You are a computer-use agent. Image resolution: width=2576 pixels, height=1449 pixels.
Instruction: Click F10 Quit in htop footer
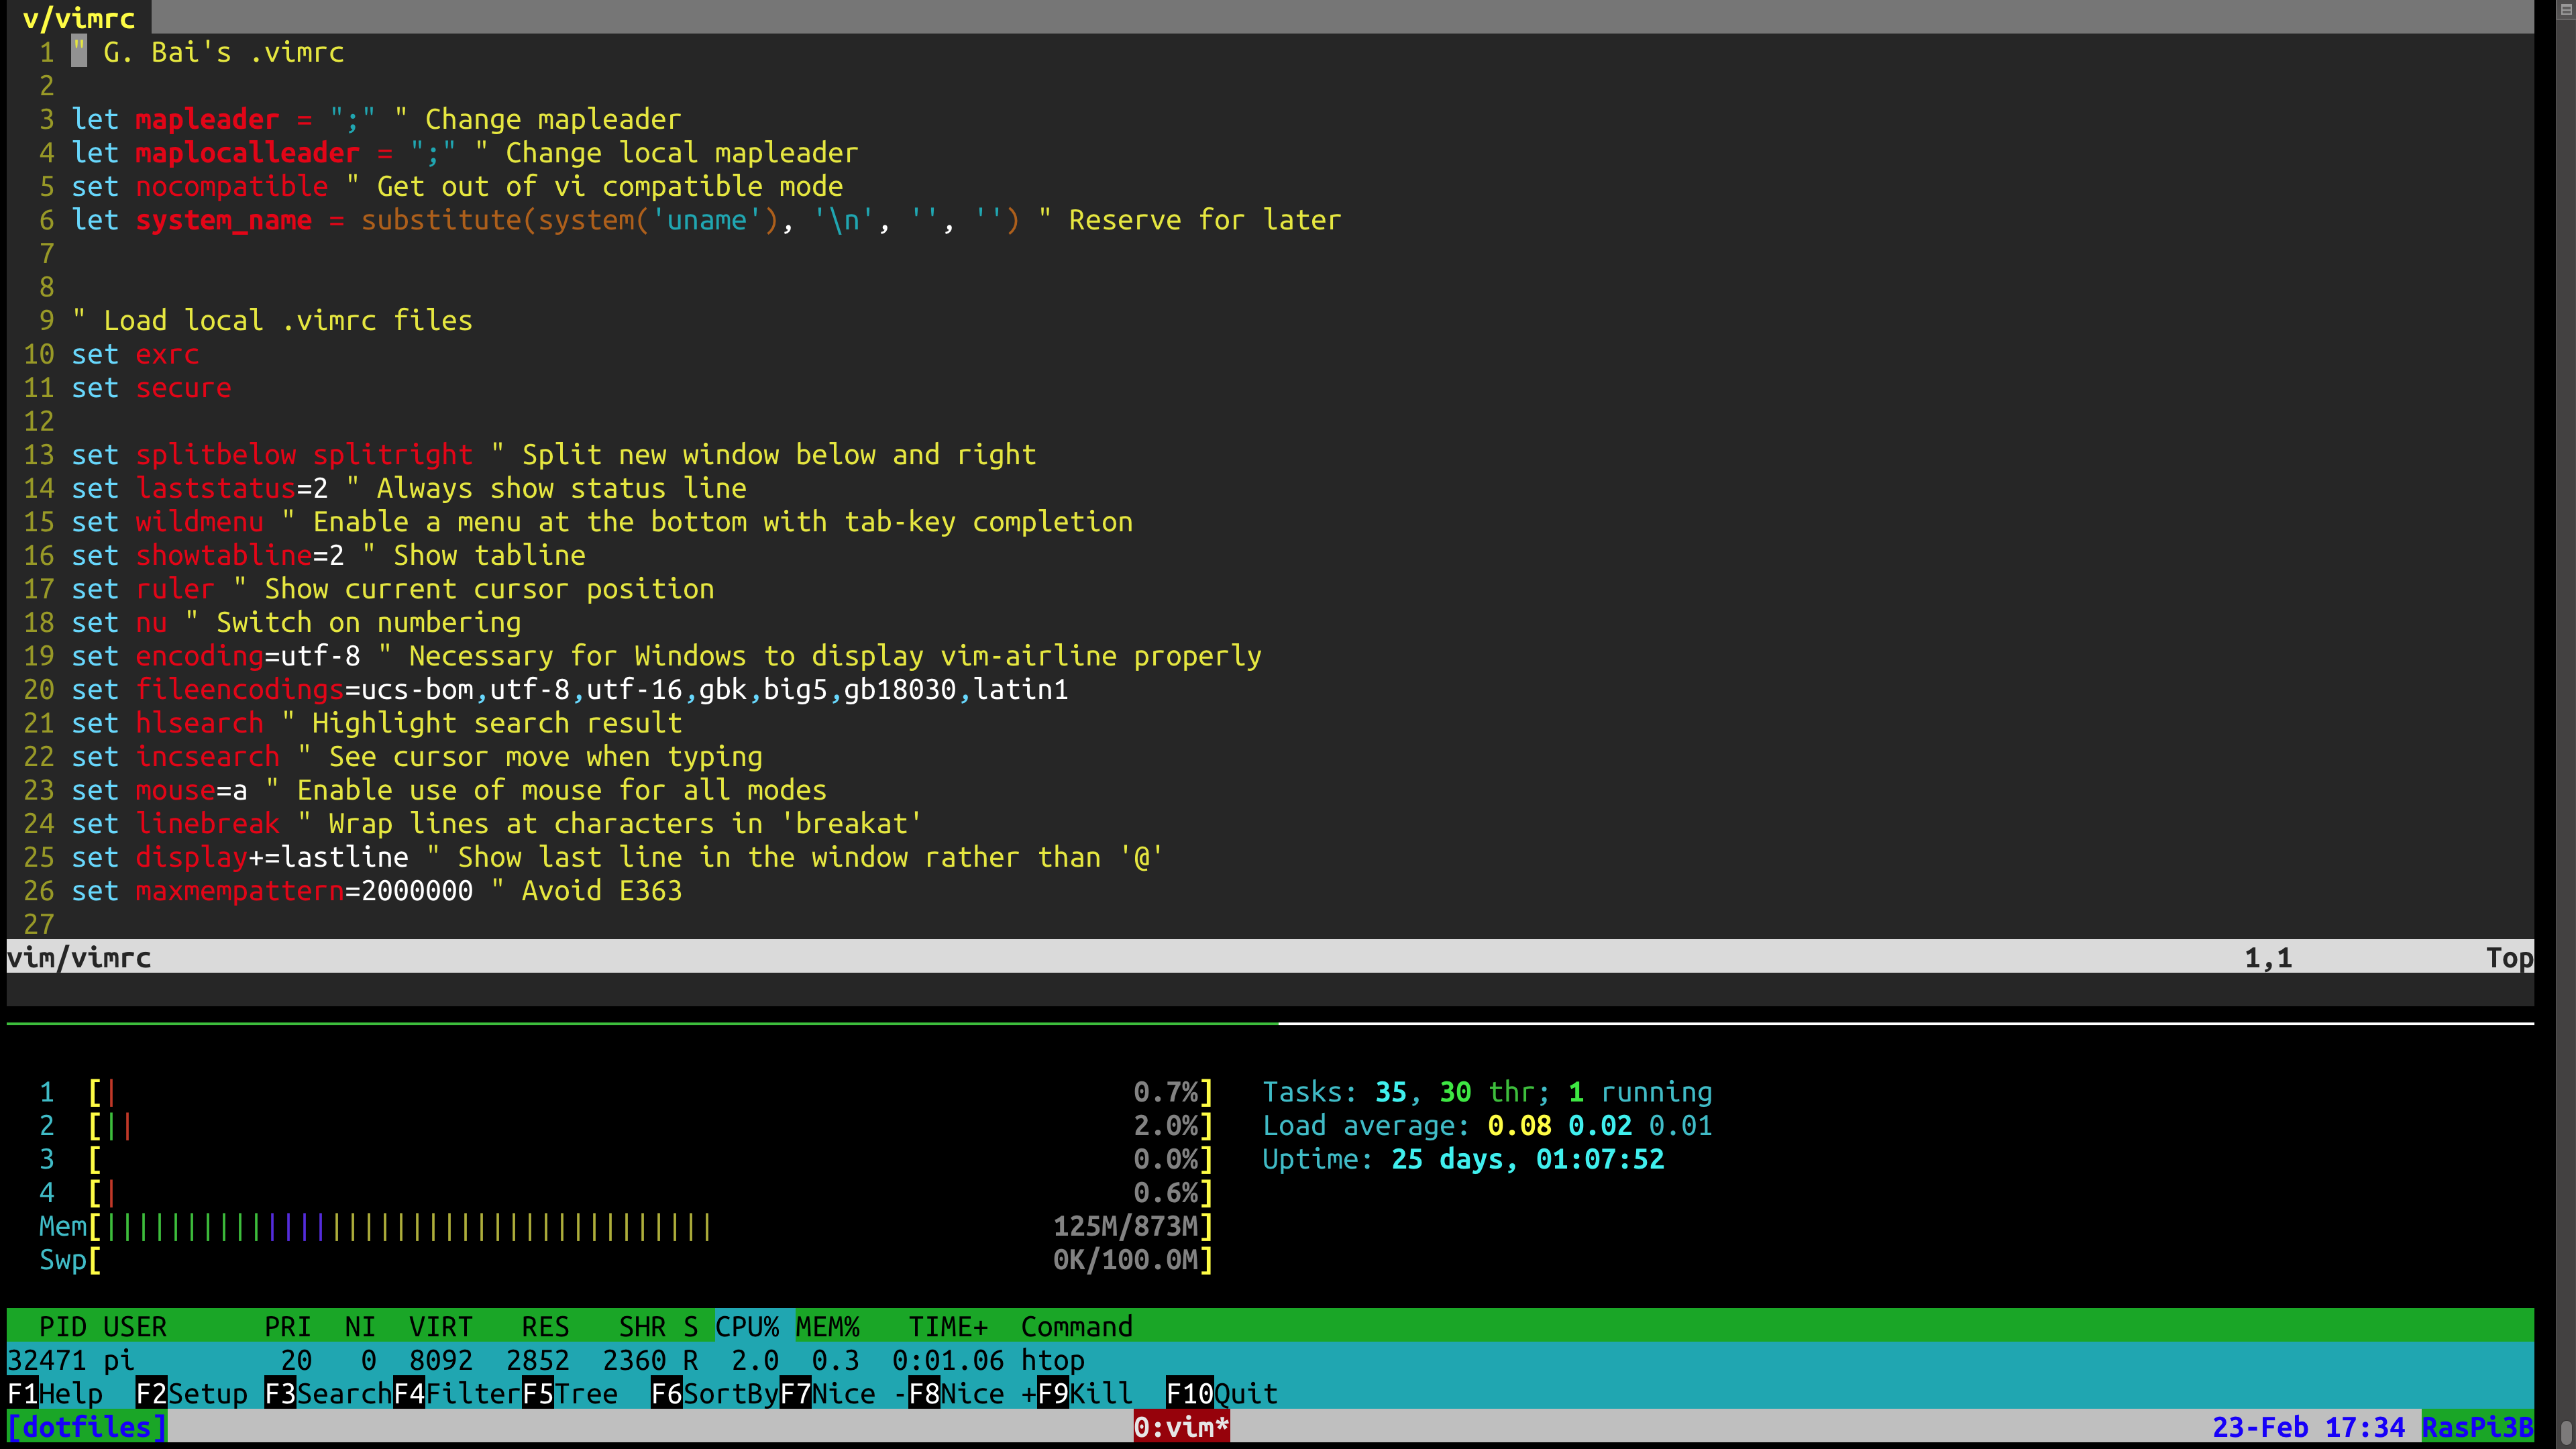point(1222,1393)
